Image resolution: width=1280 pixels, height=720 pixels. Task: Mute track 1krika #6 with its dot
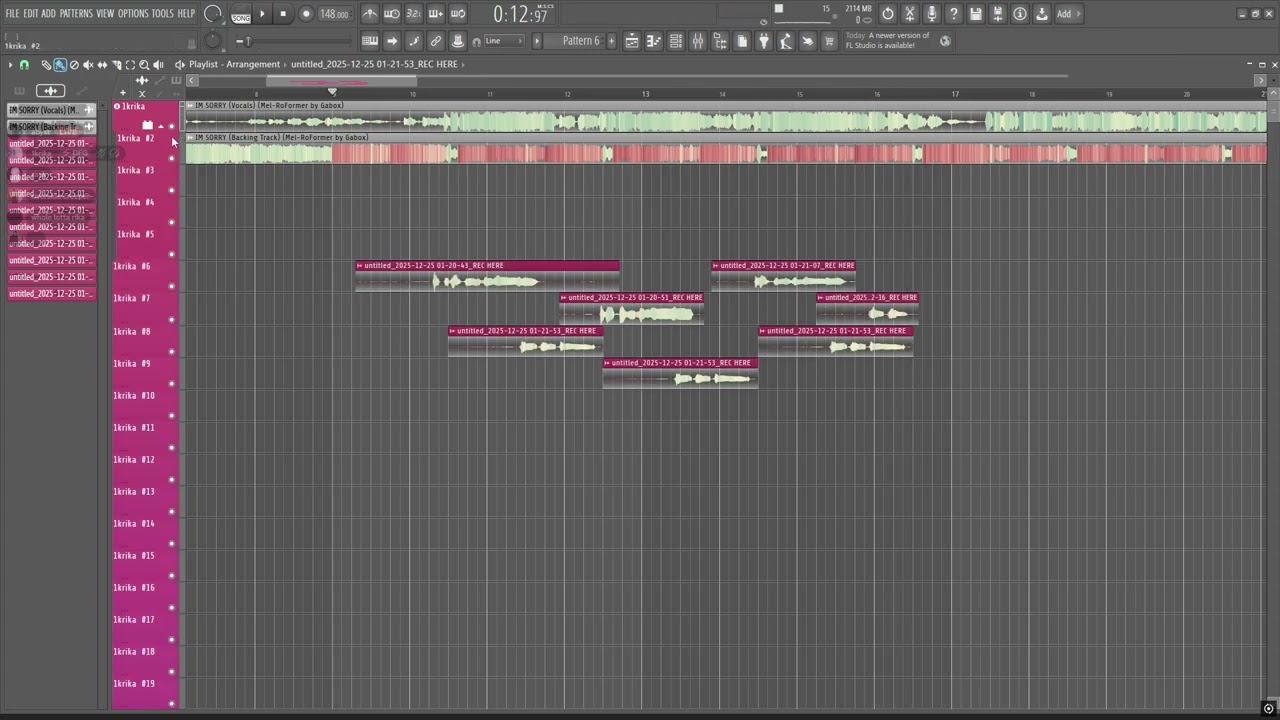171,287
